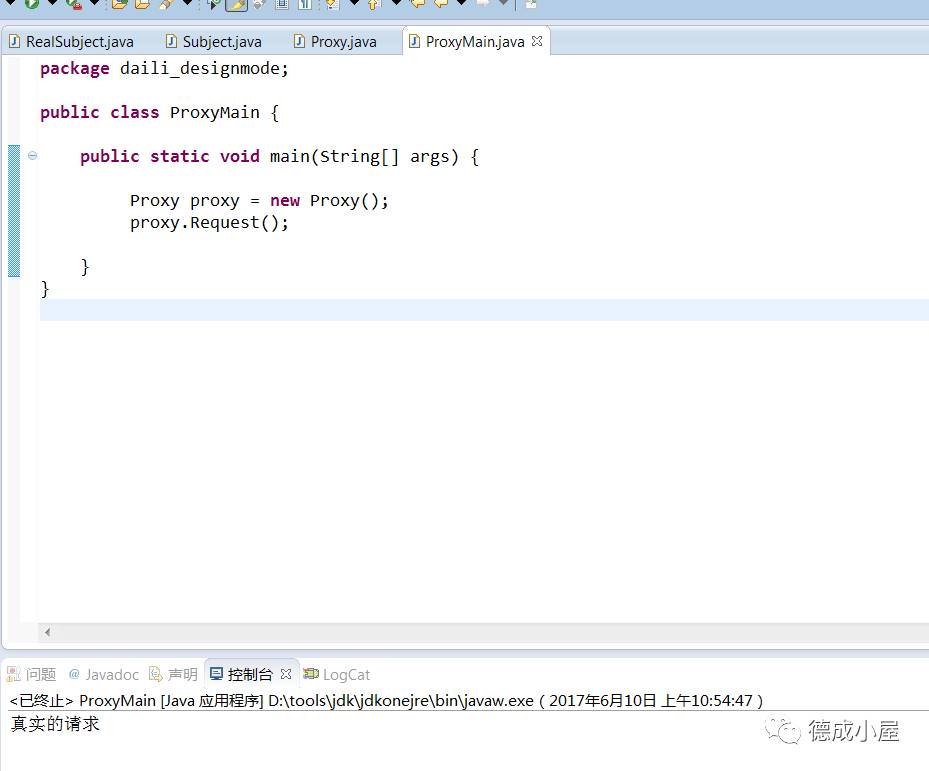
Task: Click the package daili_designmode line
Action: point(164,69)
